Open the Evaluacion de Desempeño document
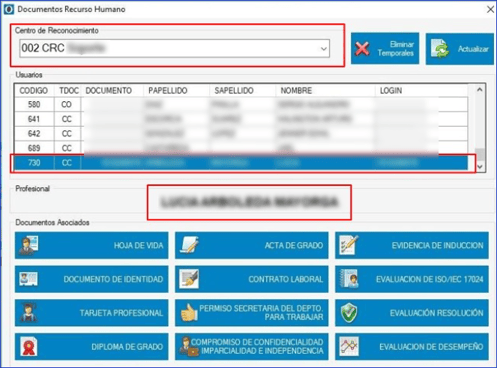The height and width of the screenshot is (368, 497). click(412, 347)
